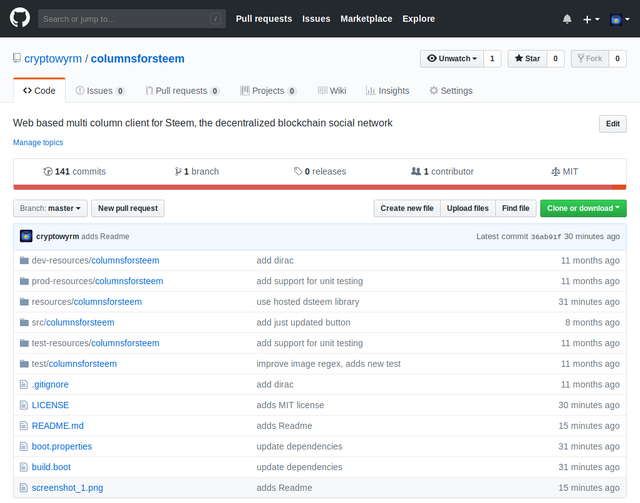The height and width of the screenshot is (503, 640).
Task: View the 1 branch list
Action: pyautogui.click(x=197, y=171)
